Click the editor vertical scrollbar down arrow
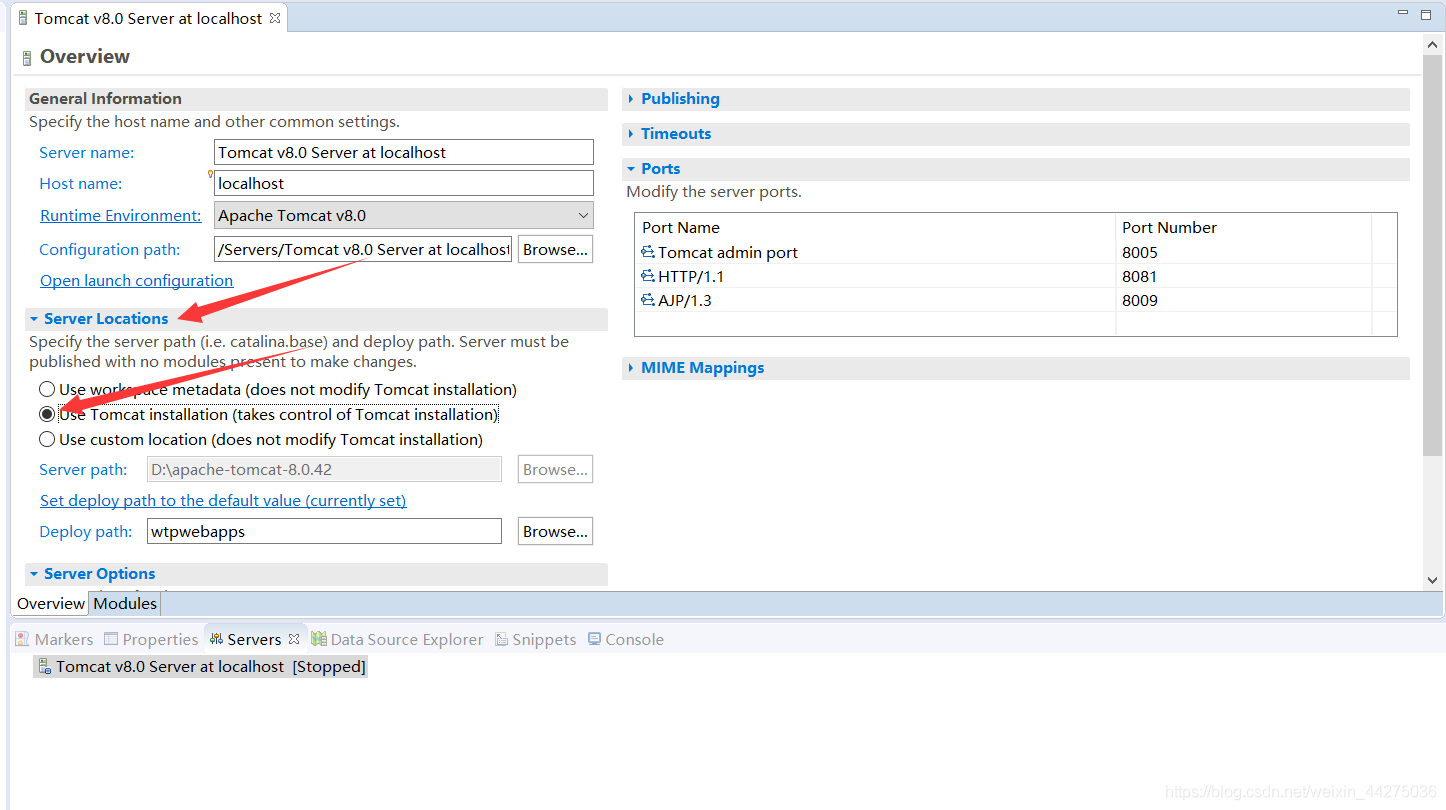This screenshot has height=810, width=1446. 1432,579
